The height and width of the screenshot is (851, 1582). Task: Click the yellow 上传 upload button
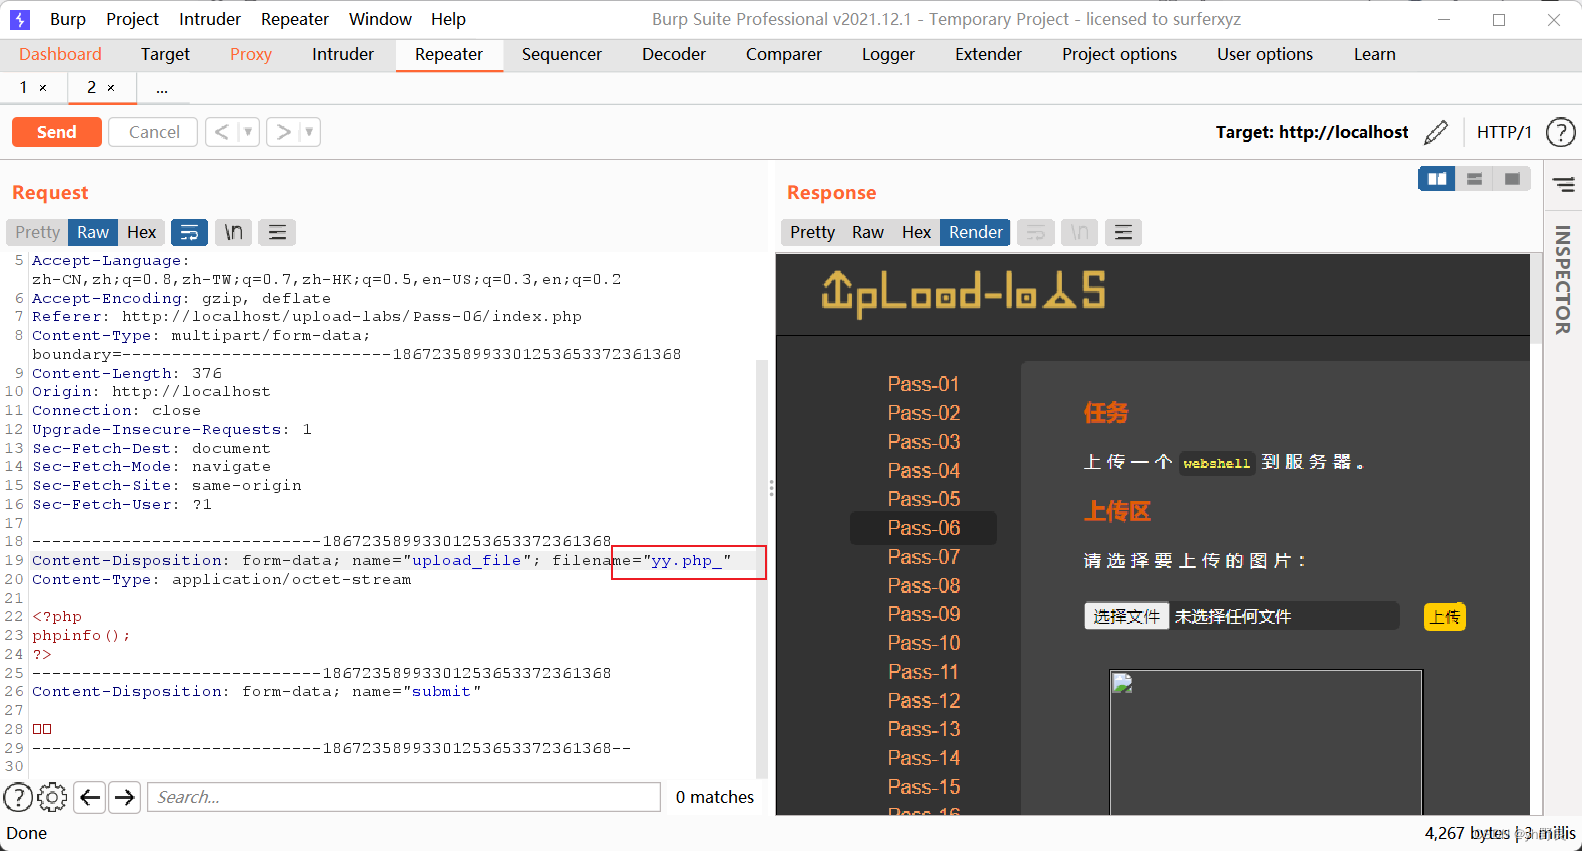coord(1445,617)
